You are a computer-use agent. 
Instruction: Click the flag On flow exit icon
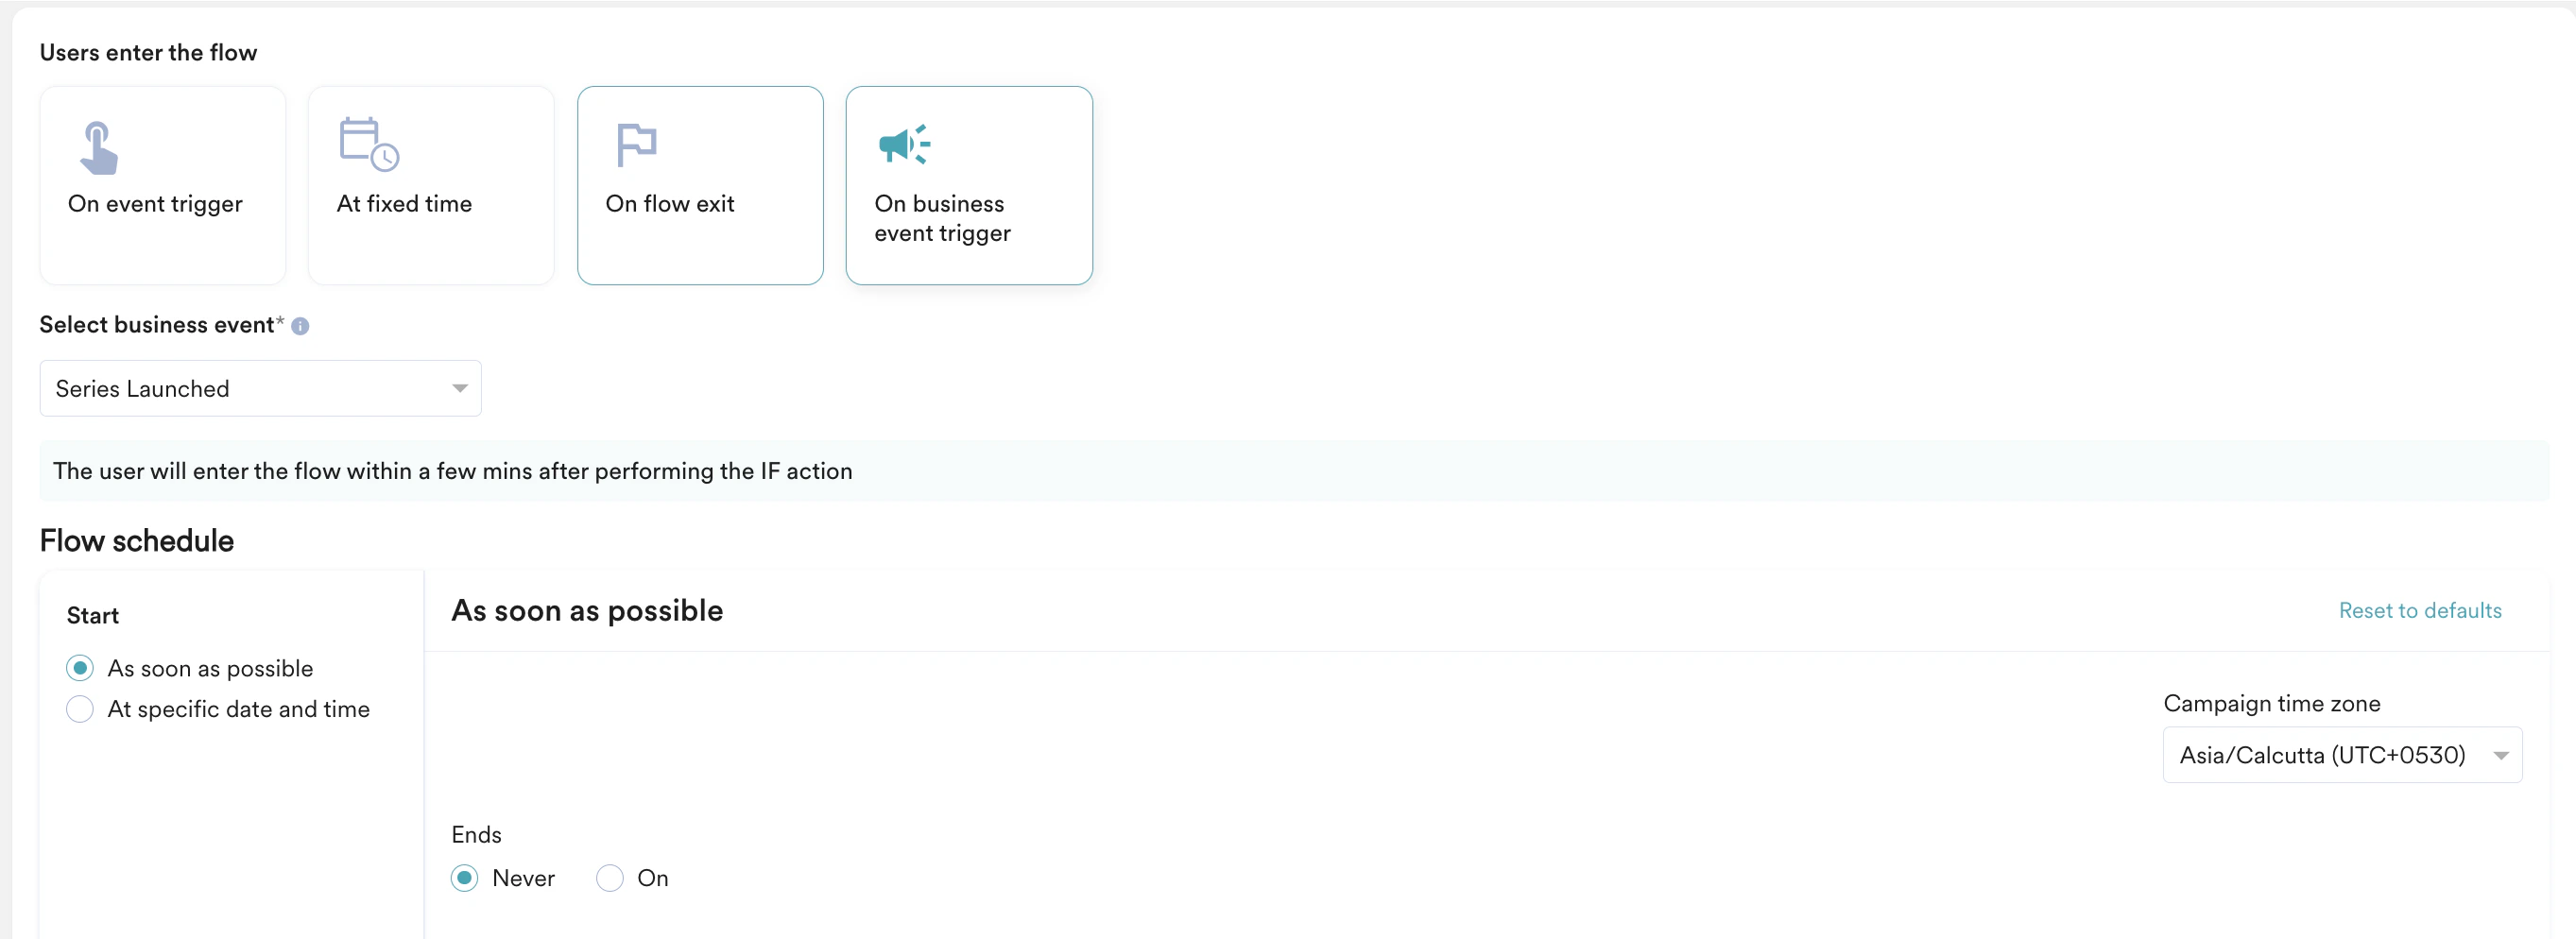point(636,145)
